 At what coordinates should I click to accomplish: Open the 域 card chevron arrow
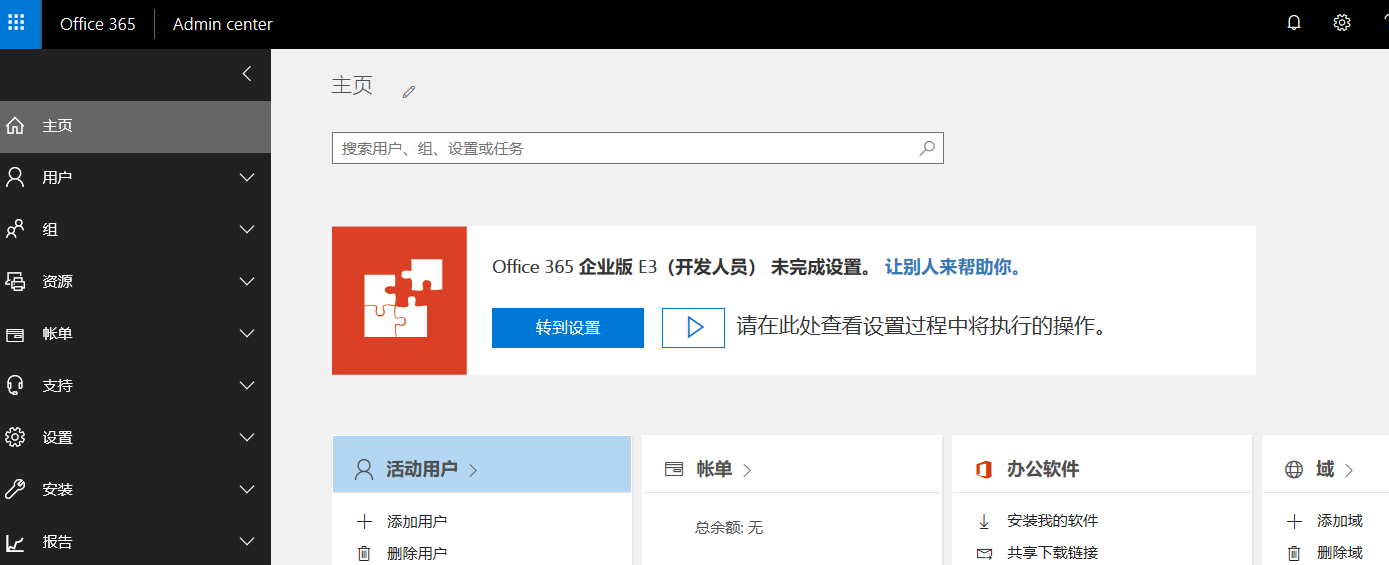point(1349,470)
